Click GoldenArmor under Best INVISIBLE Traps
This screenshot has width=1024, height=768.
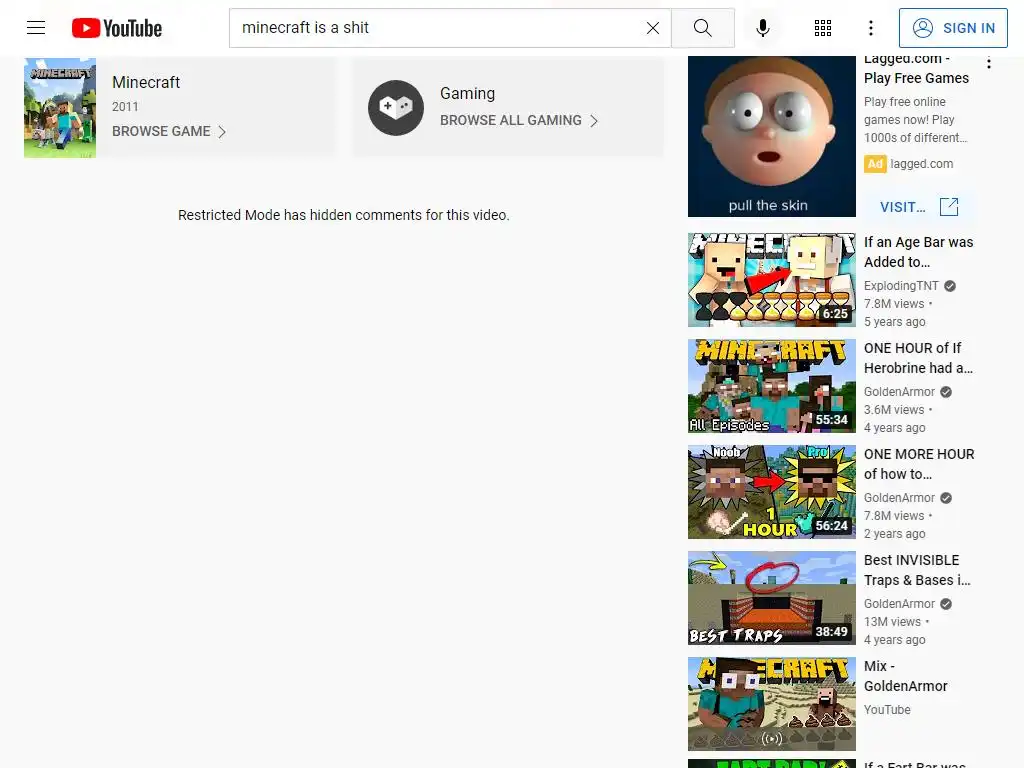pyautogui.click(x=899, y=604)
